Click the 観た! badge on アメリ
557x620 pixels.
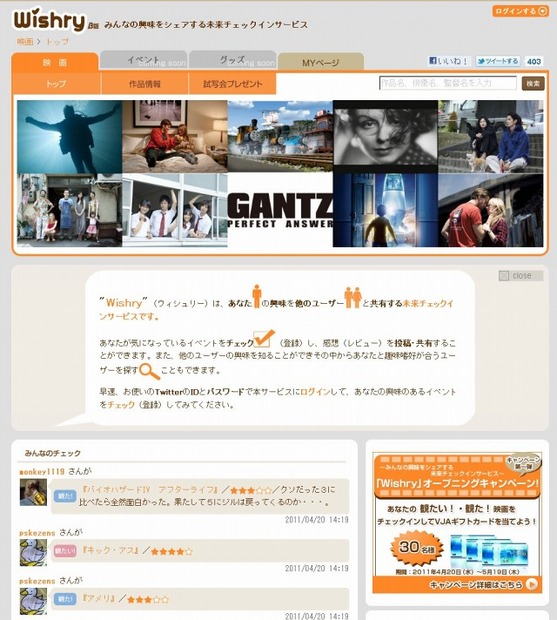point(65,599)
